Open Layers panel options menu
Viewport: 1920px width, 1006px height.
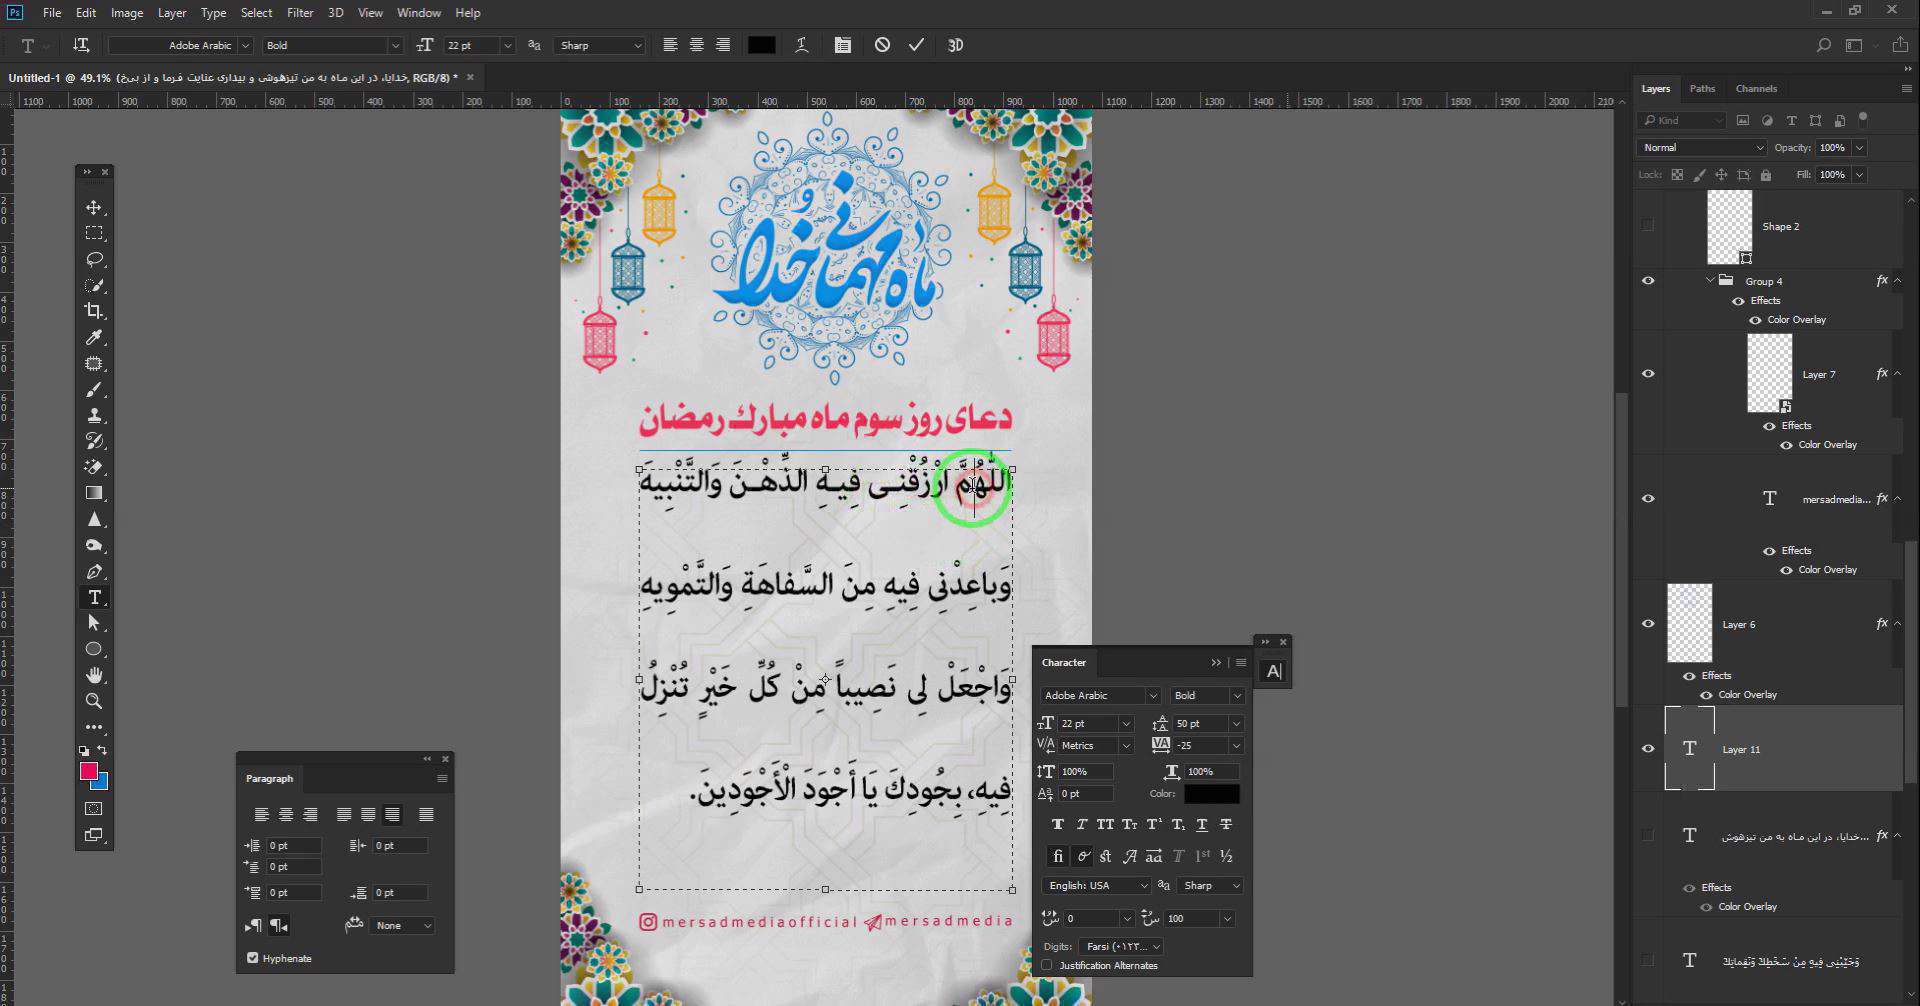click(x=1906, y=89)
